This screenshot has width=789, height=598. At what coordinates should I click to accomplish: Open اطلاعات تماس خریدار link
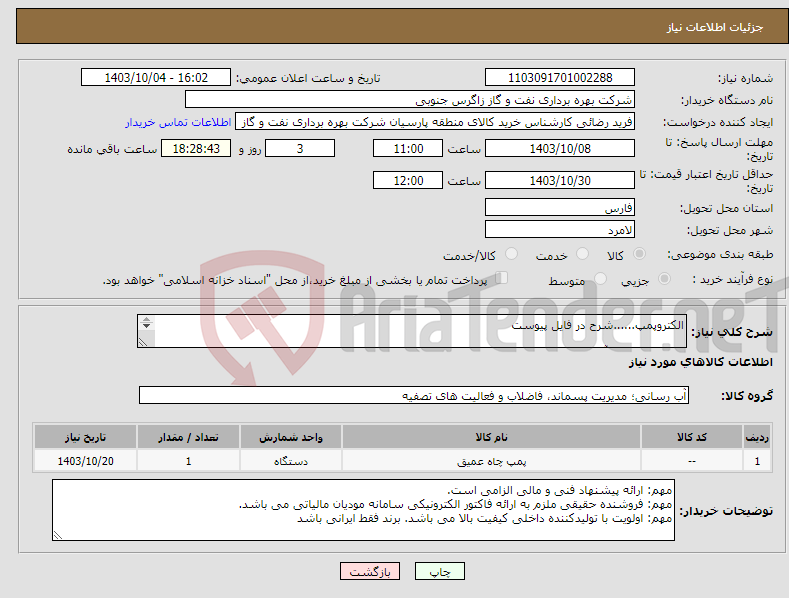(178, 122)
